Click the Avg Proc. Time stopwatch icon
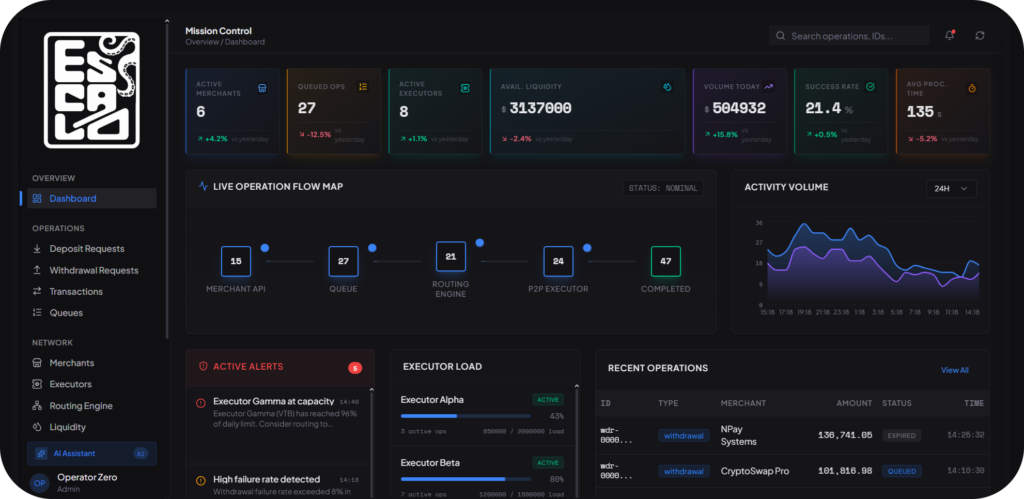The image size is (1024, 499). pos(972,88)
